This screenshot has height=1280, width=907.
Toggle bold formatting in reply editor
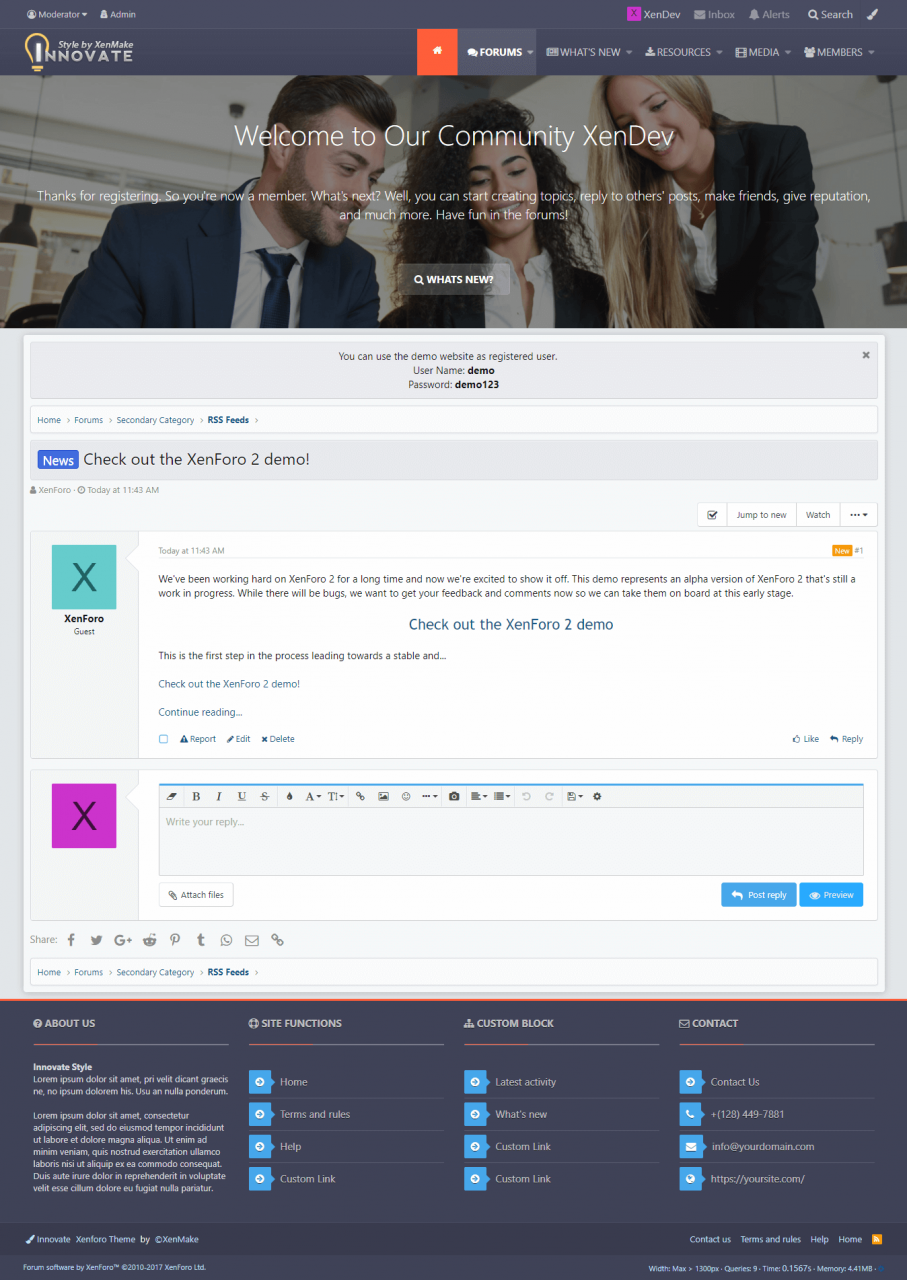196,797
